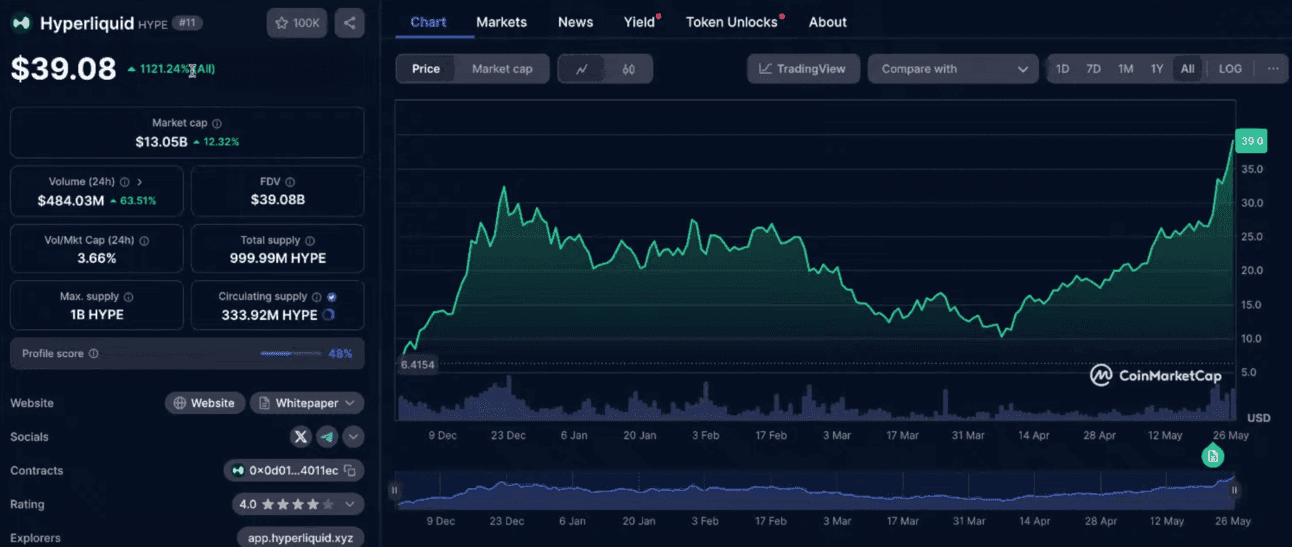
Task: Click the right handle of range navigator
Action: [x=1235, y=490]
